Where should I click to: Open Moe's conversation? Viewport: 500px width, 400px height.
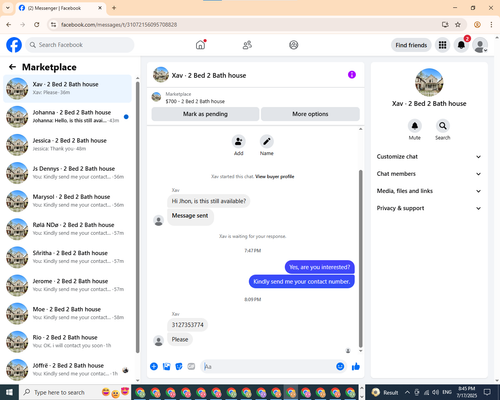[68, 313]
